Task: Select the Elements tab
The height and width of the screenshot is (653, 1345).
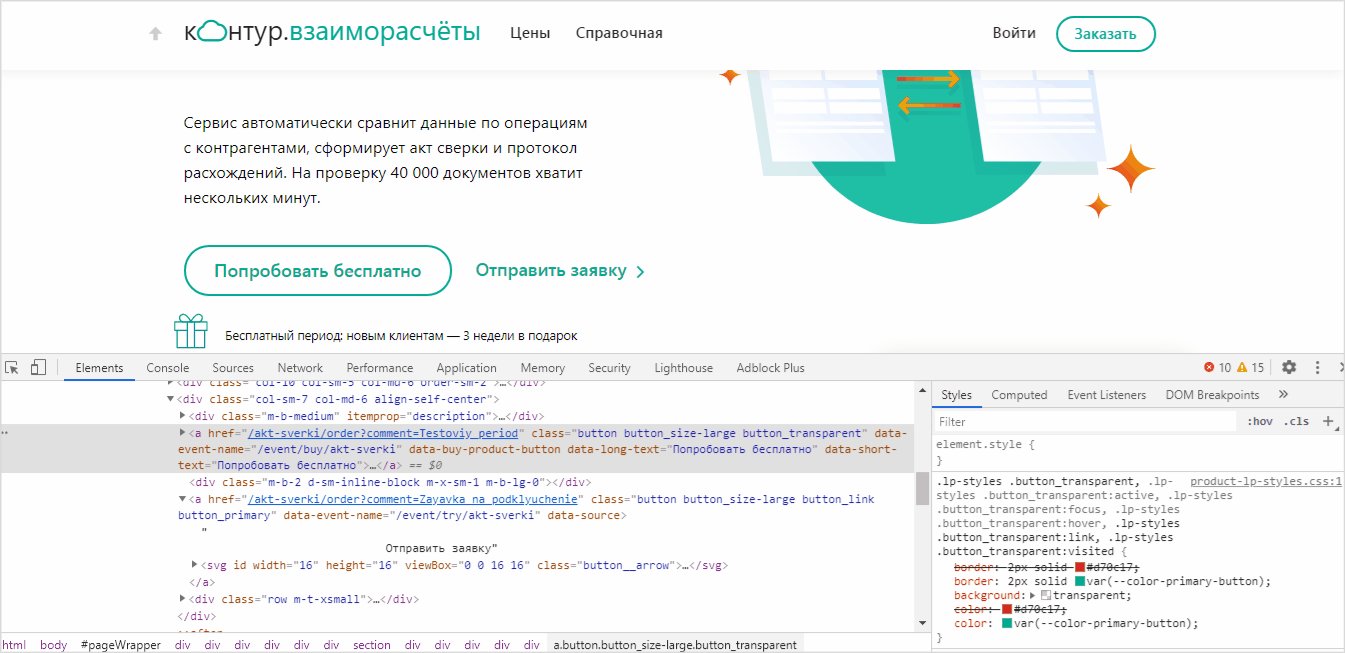Action: pos(99,367)
